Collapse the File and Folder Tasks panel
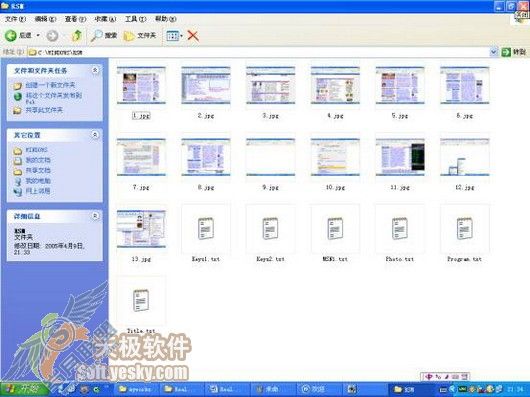Screen dimensions: 530x397 (95, 70)
